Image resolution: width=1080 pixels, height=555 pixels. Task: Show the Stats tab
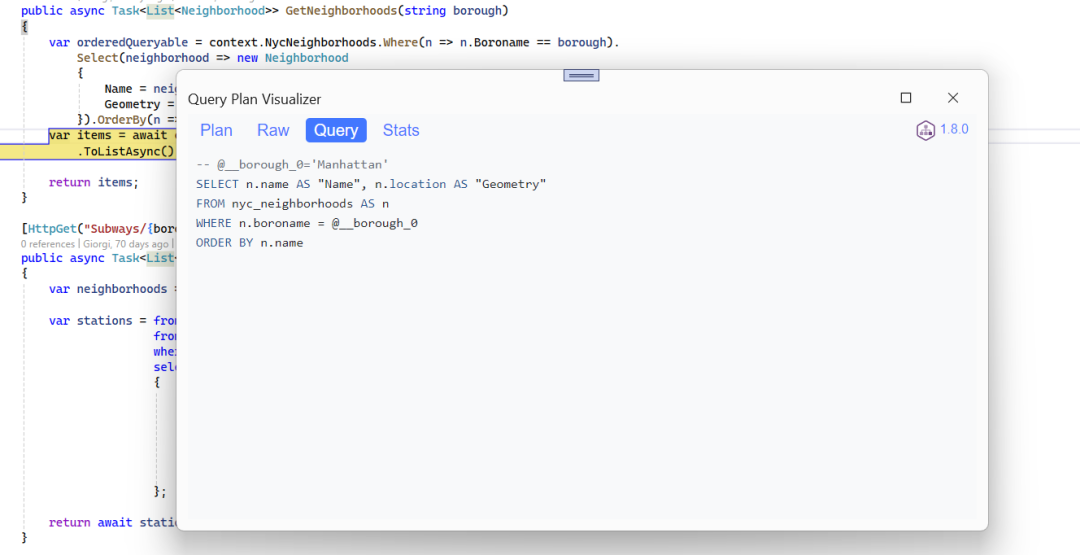(x=401, y=130)
